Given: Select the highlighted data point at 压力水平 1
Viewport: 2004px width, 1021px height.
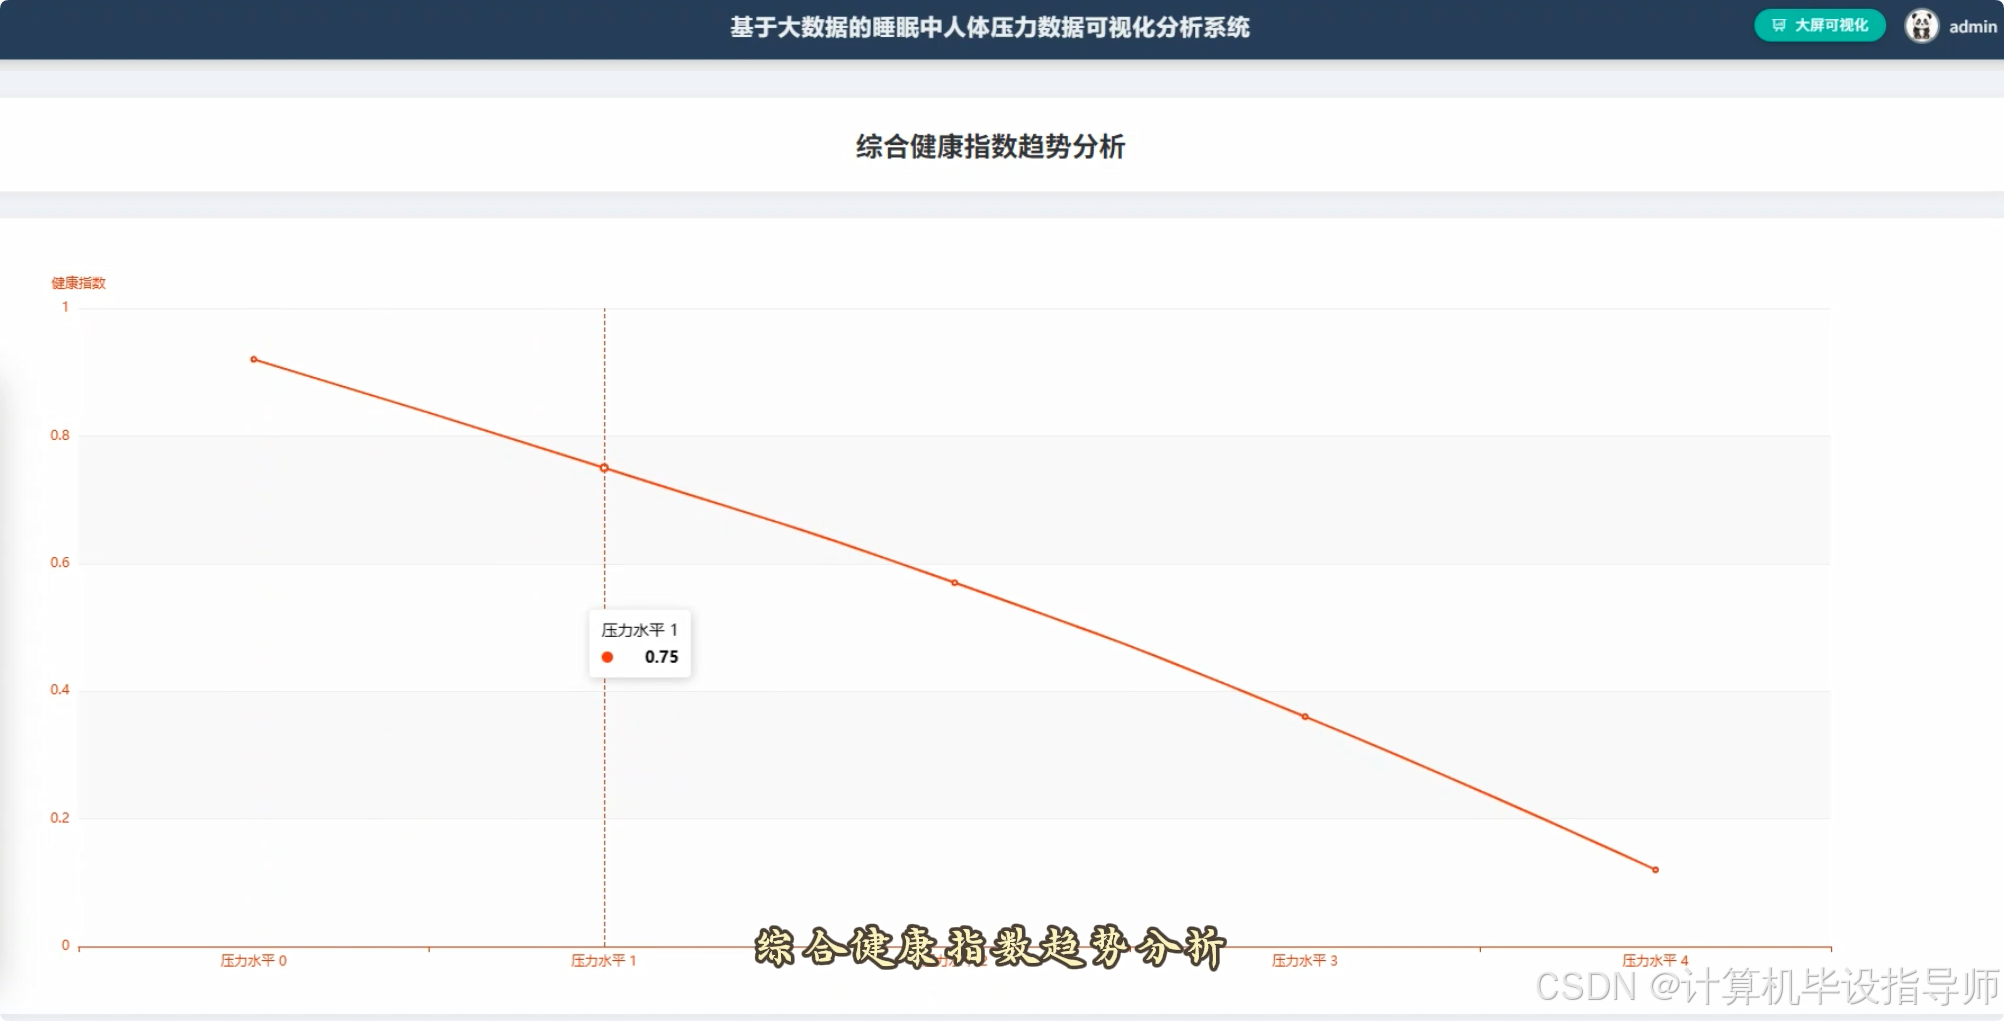Looking at the screenshot, I should click(x=604, y=468).
